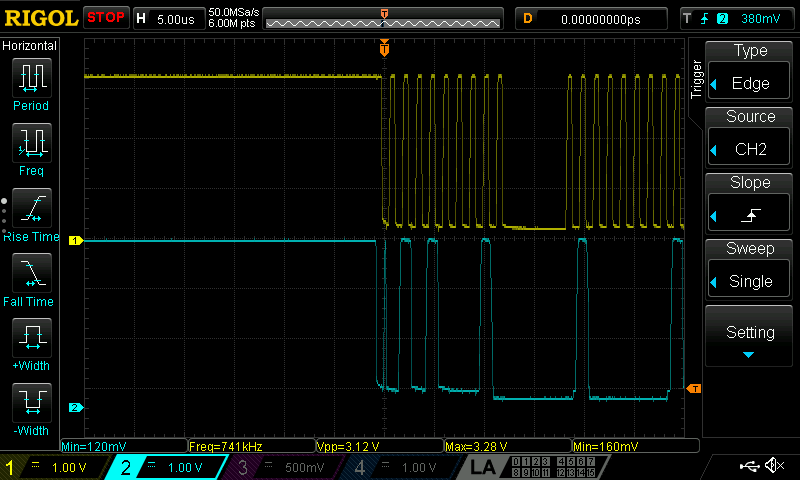This screenshot has height=480, width=800.
Task: Click the STOP run status indicator
Action: pyautogui.click(x=106, y=17)
